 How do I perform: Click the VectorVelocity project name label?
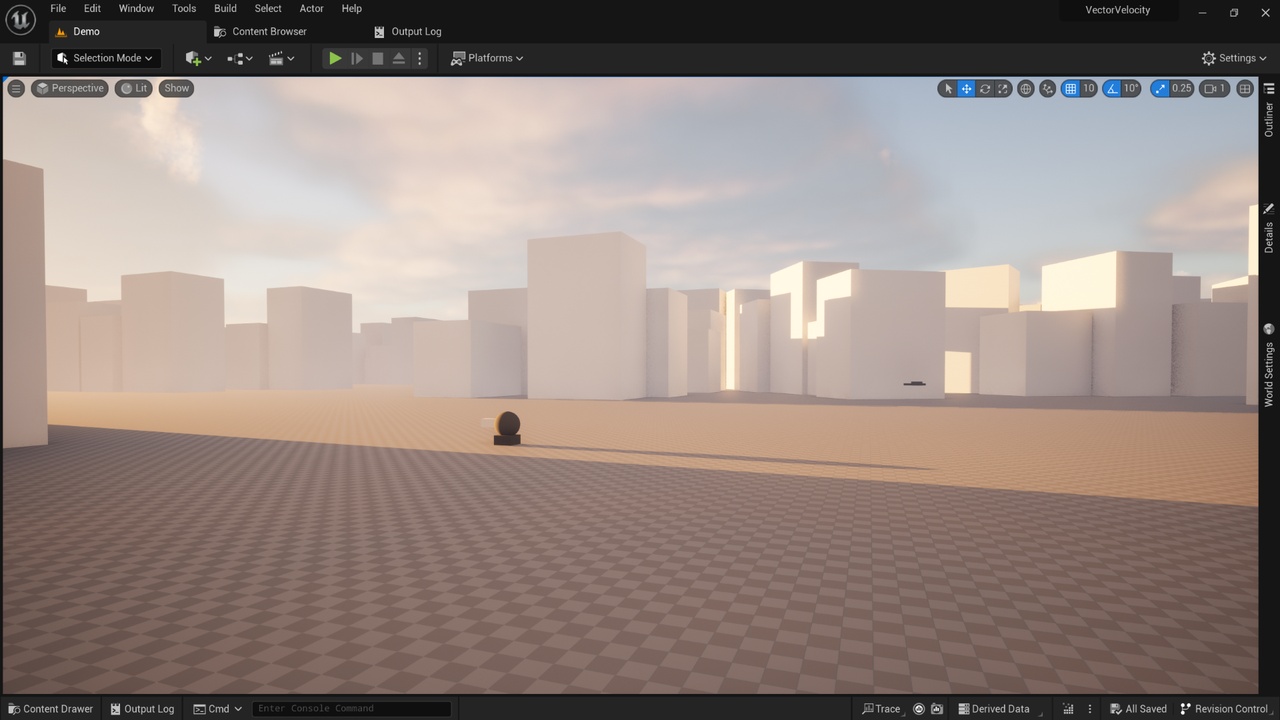(1118, 10)
